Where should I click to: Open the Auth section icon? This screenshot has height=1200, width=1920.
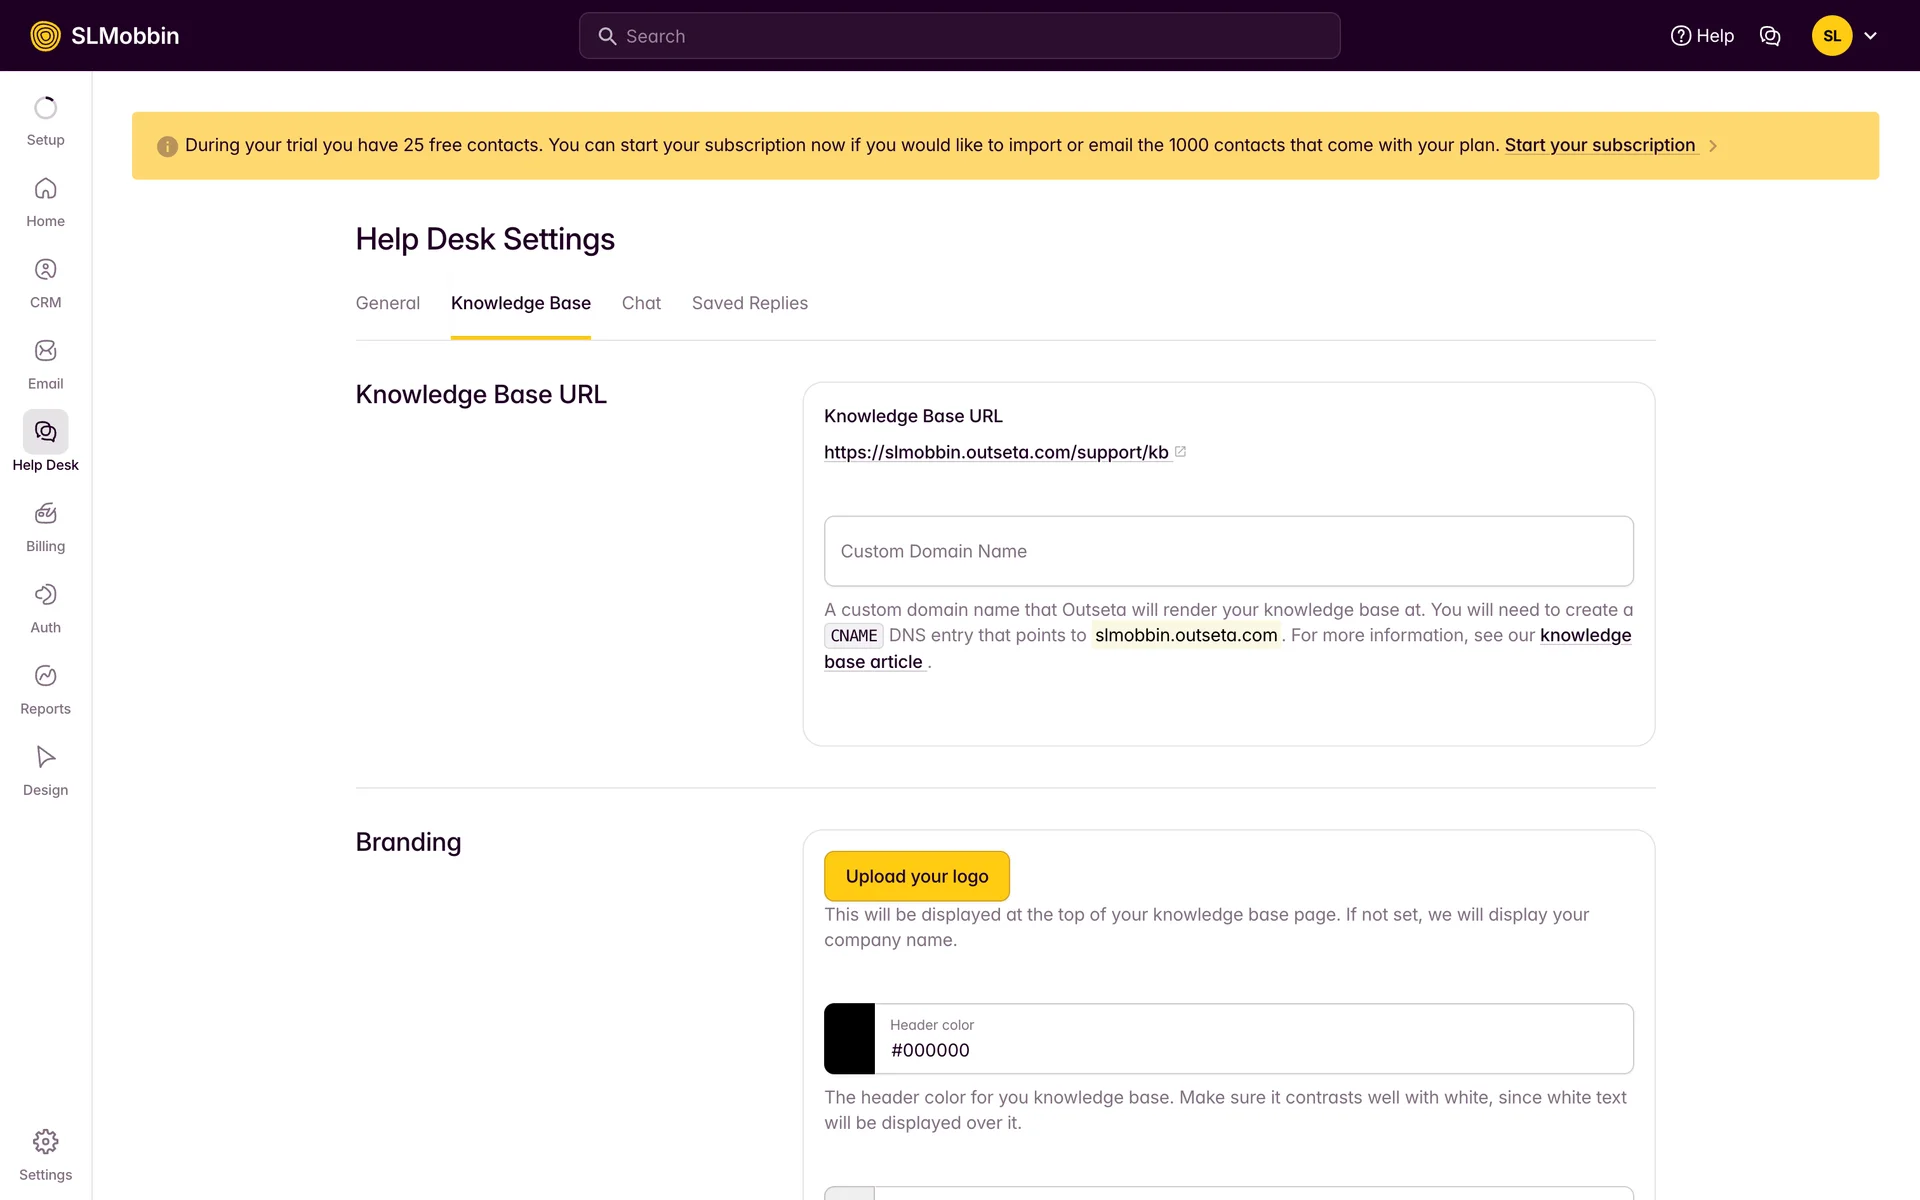click(45, 595)
